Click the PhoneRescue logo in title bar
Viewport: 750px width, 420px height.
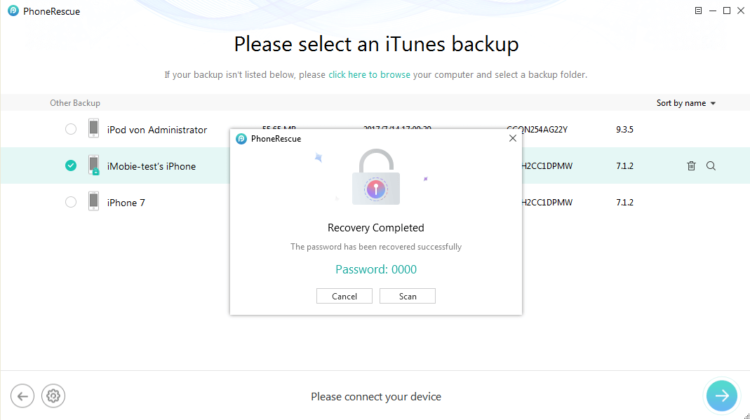[x=13, y=11]
